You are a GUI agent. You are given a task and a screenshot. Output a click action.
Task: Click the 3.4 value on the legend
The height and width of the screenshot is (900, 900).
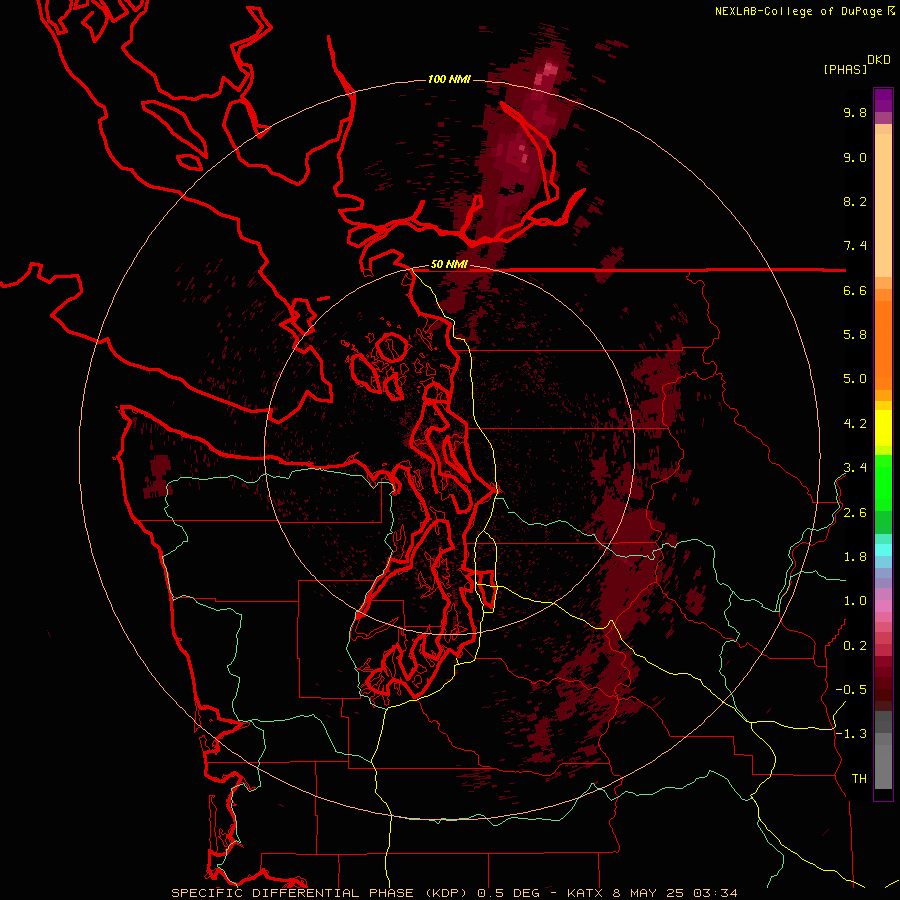(855, 468)
